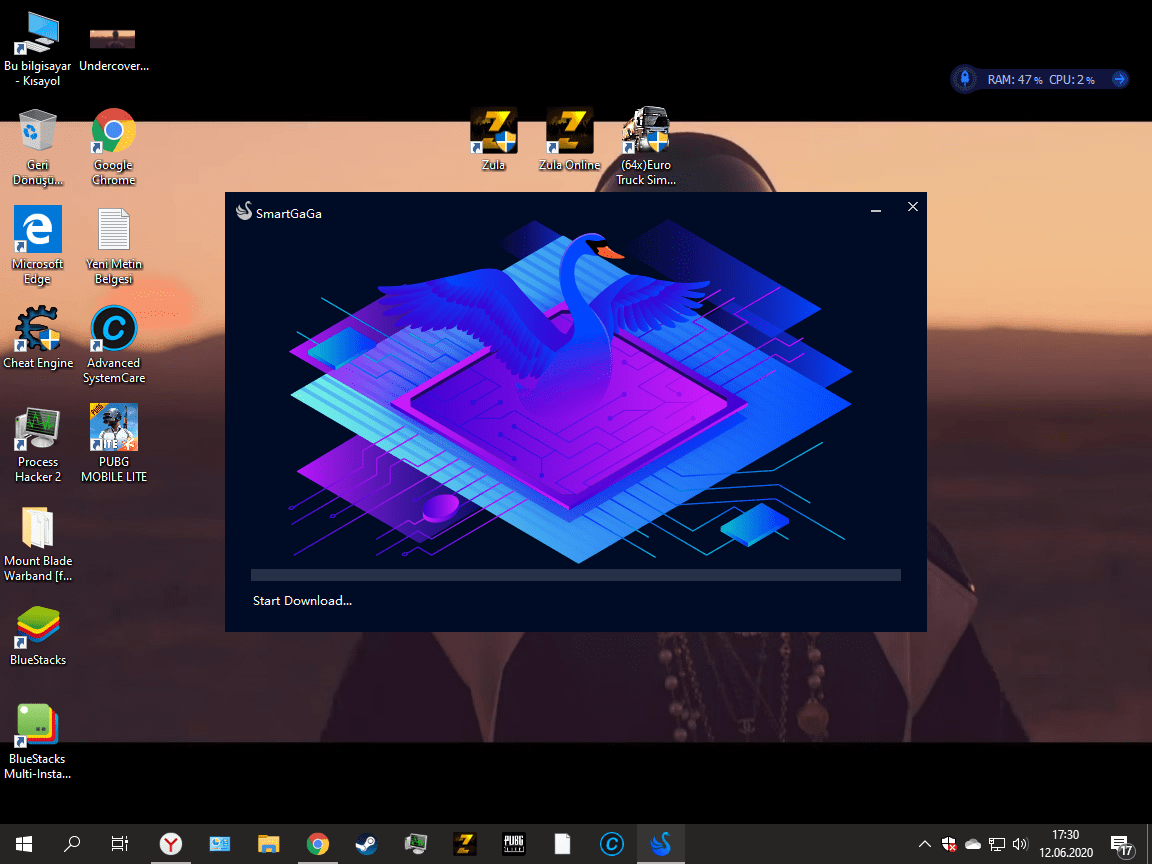Open volume control tray icon
1152x864 pixels.
point(1020,844)
